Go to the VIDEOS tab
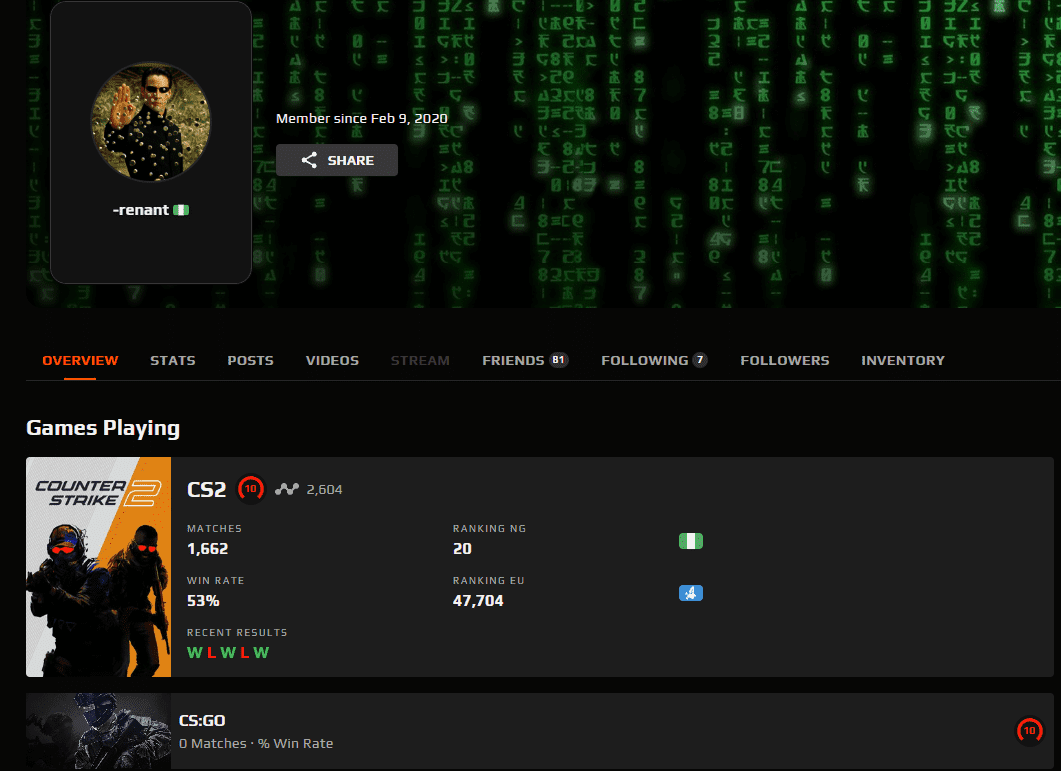Screen dimensions: 1061x771 pyautogui.click(x=332, y=360)
